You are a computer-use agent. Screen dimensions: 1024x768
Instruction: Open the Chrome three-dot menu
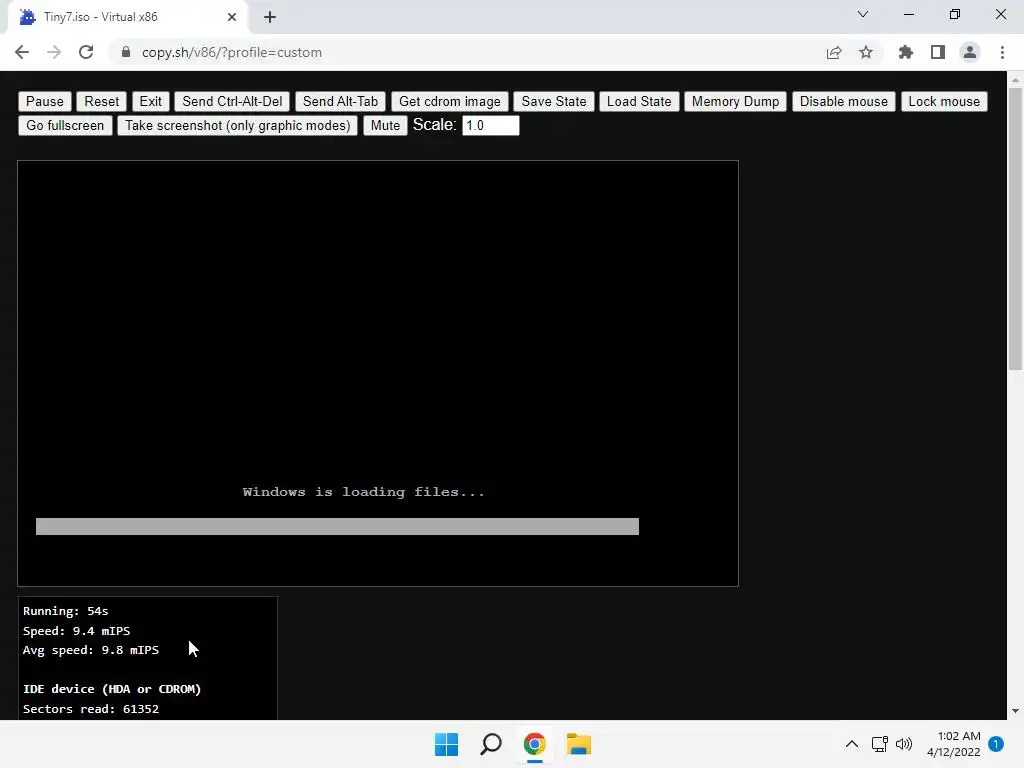pyautogui.click(x=1002, y=52)
